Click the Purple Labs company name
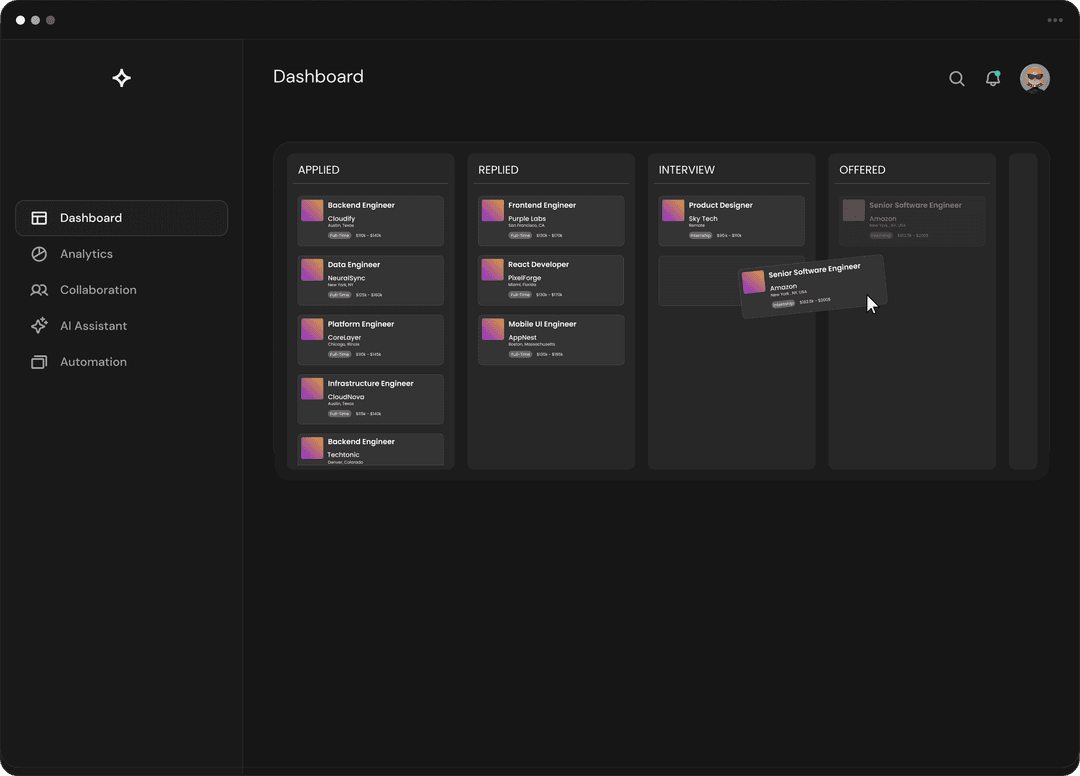This screenshot has width=1080, height=776. pyautogui.click(x=526, y=219)
